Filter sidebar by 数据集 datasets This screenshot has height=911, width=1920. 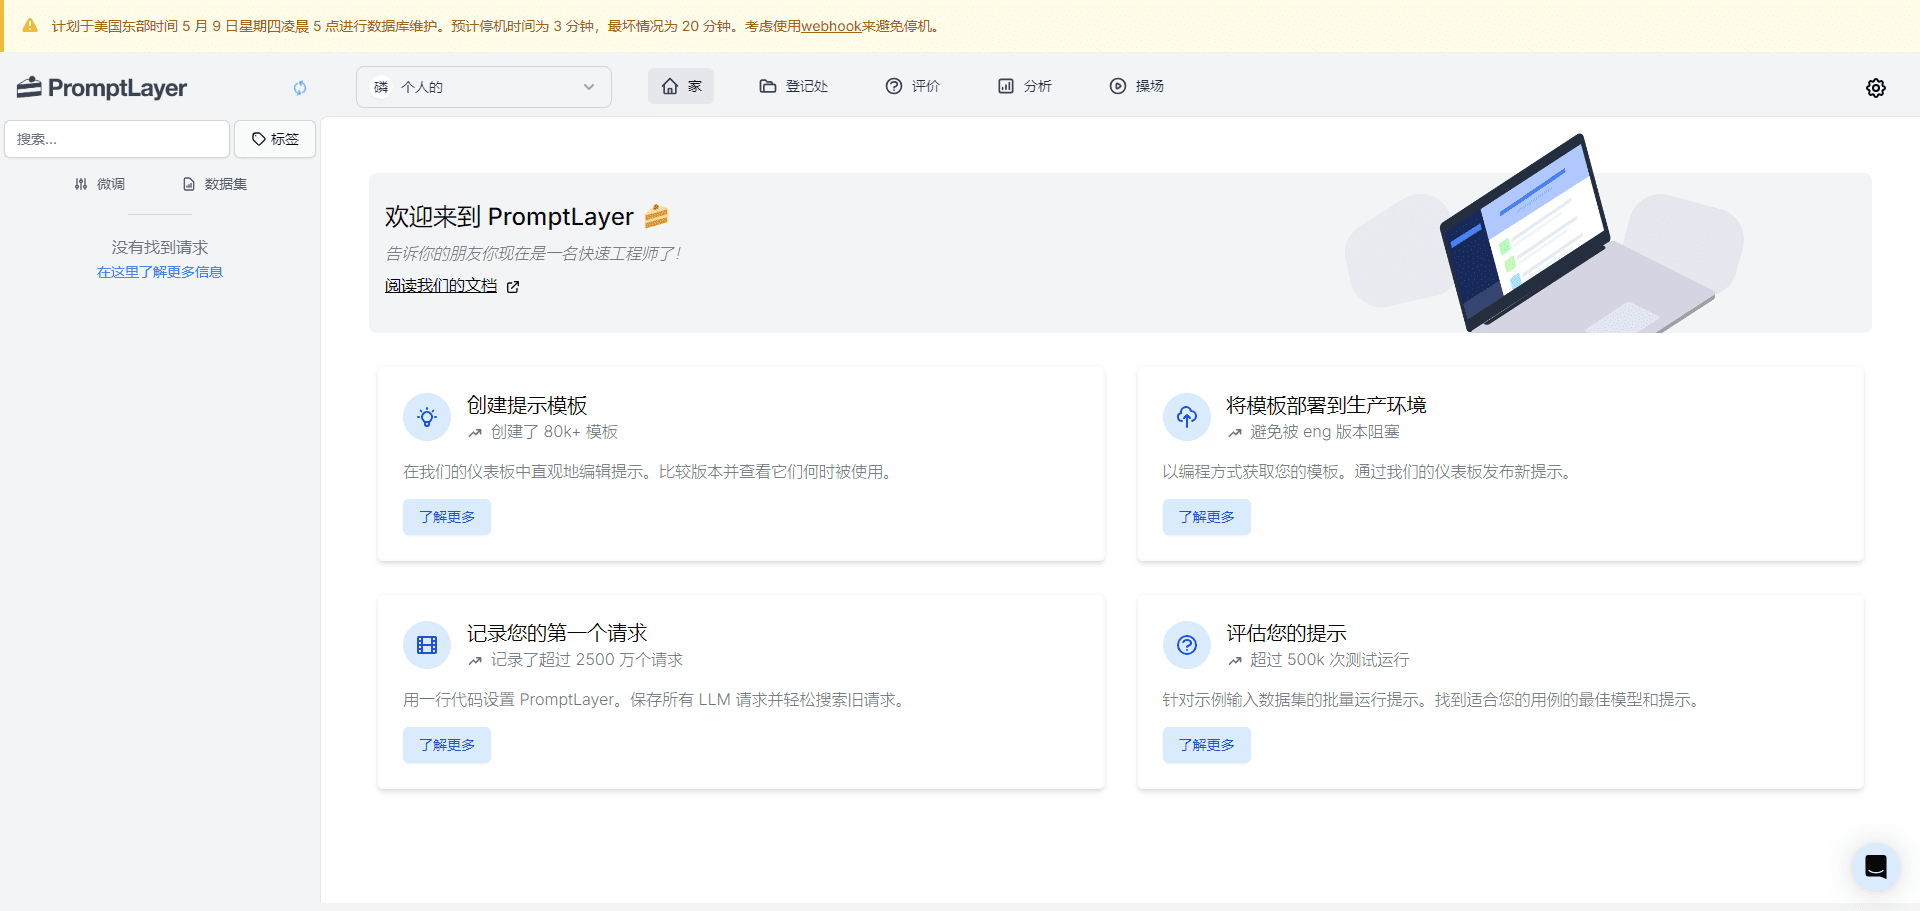(215, 184)
